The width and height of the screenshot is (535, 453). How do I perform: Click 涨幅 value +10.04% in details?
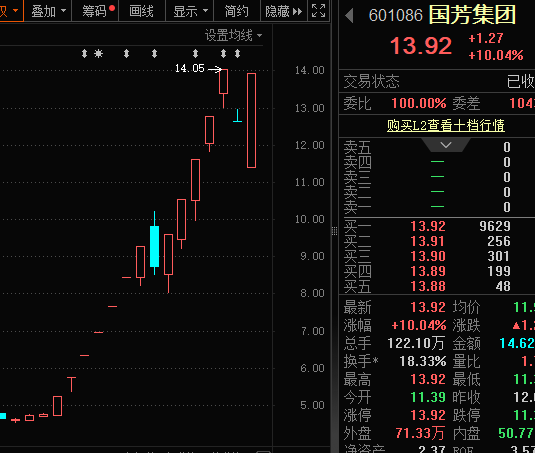coord(419,325)
